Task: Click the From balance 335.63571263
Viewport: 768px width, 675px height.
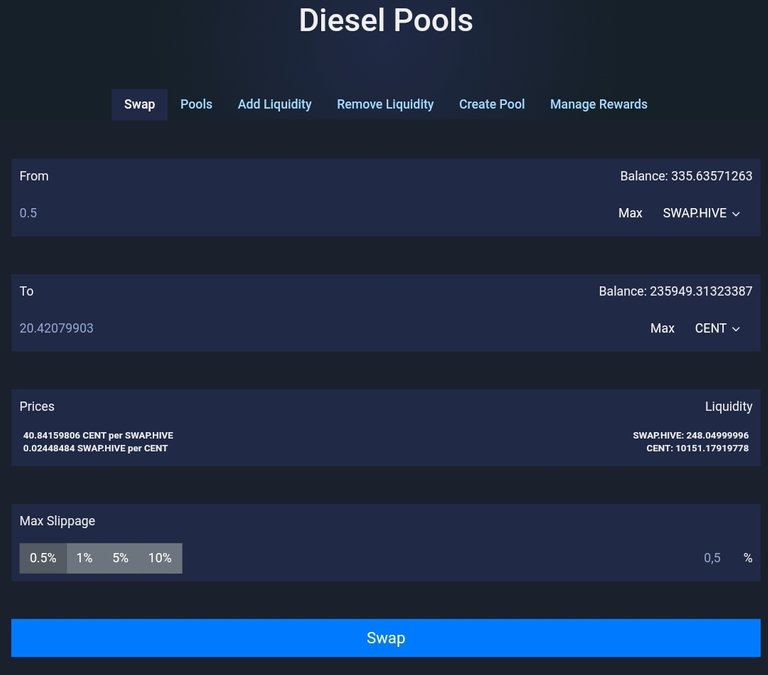Action: (686, 176)
